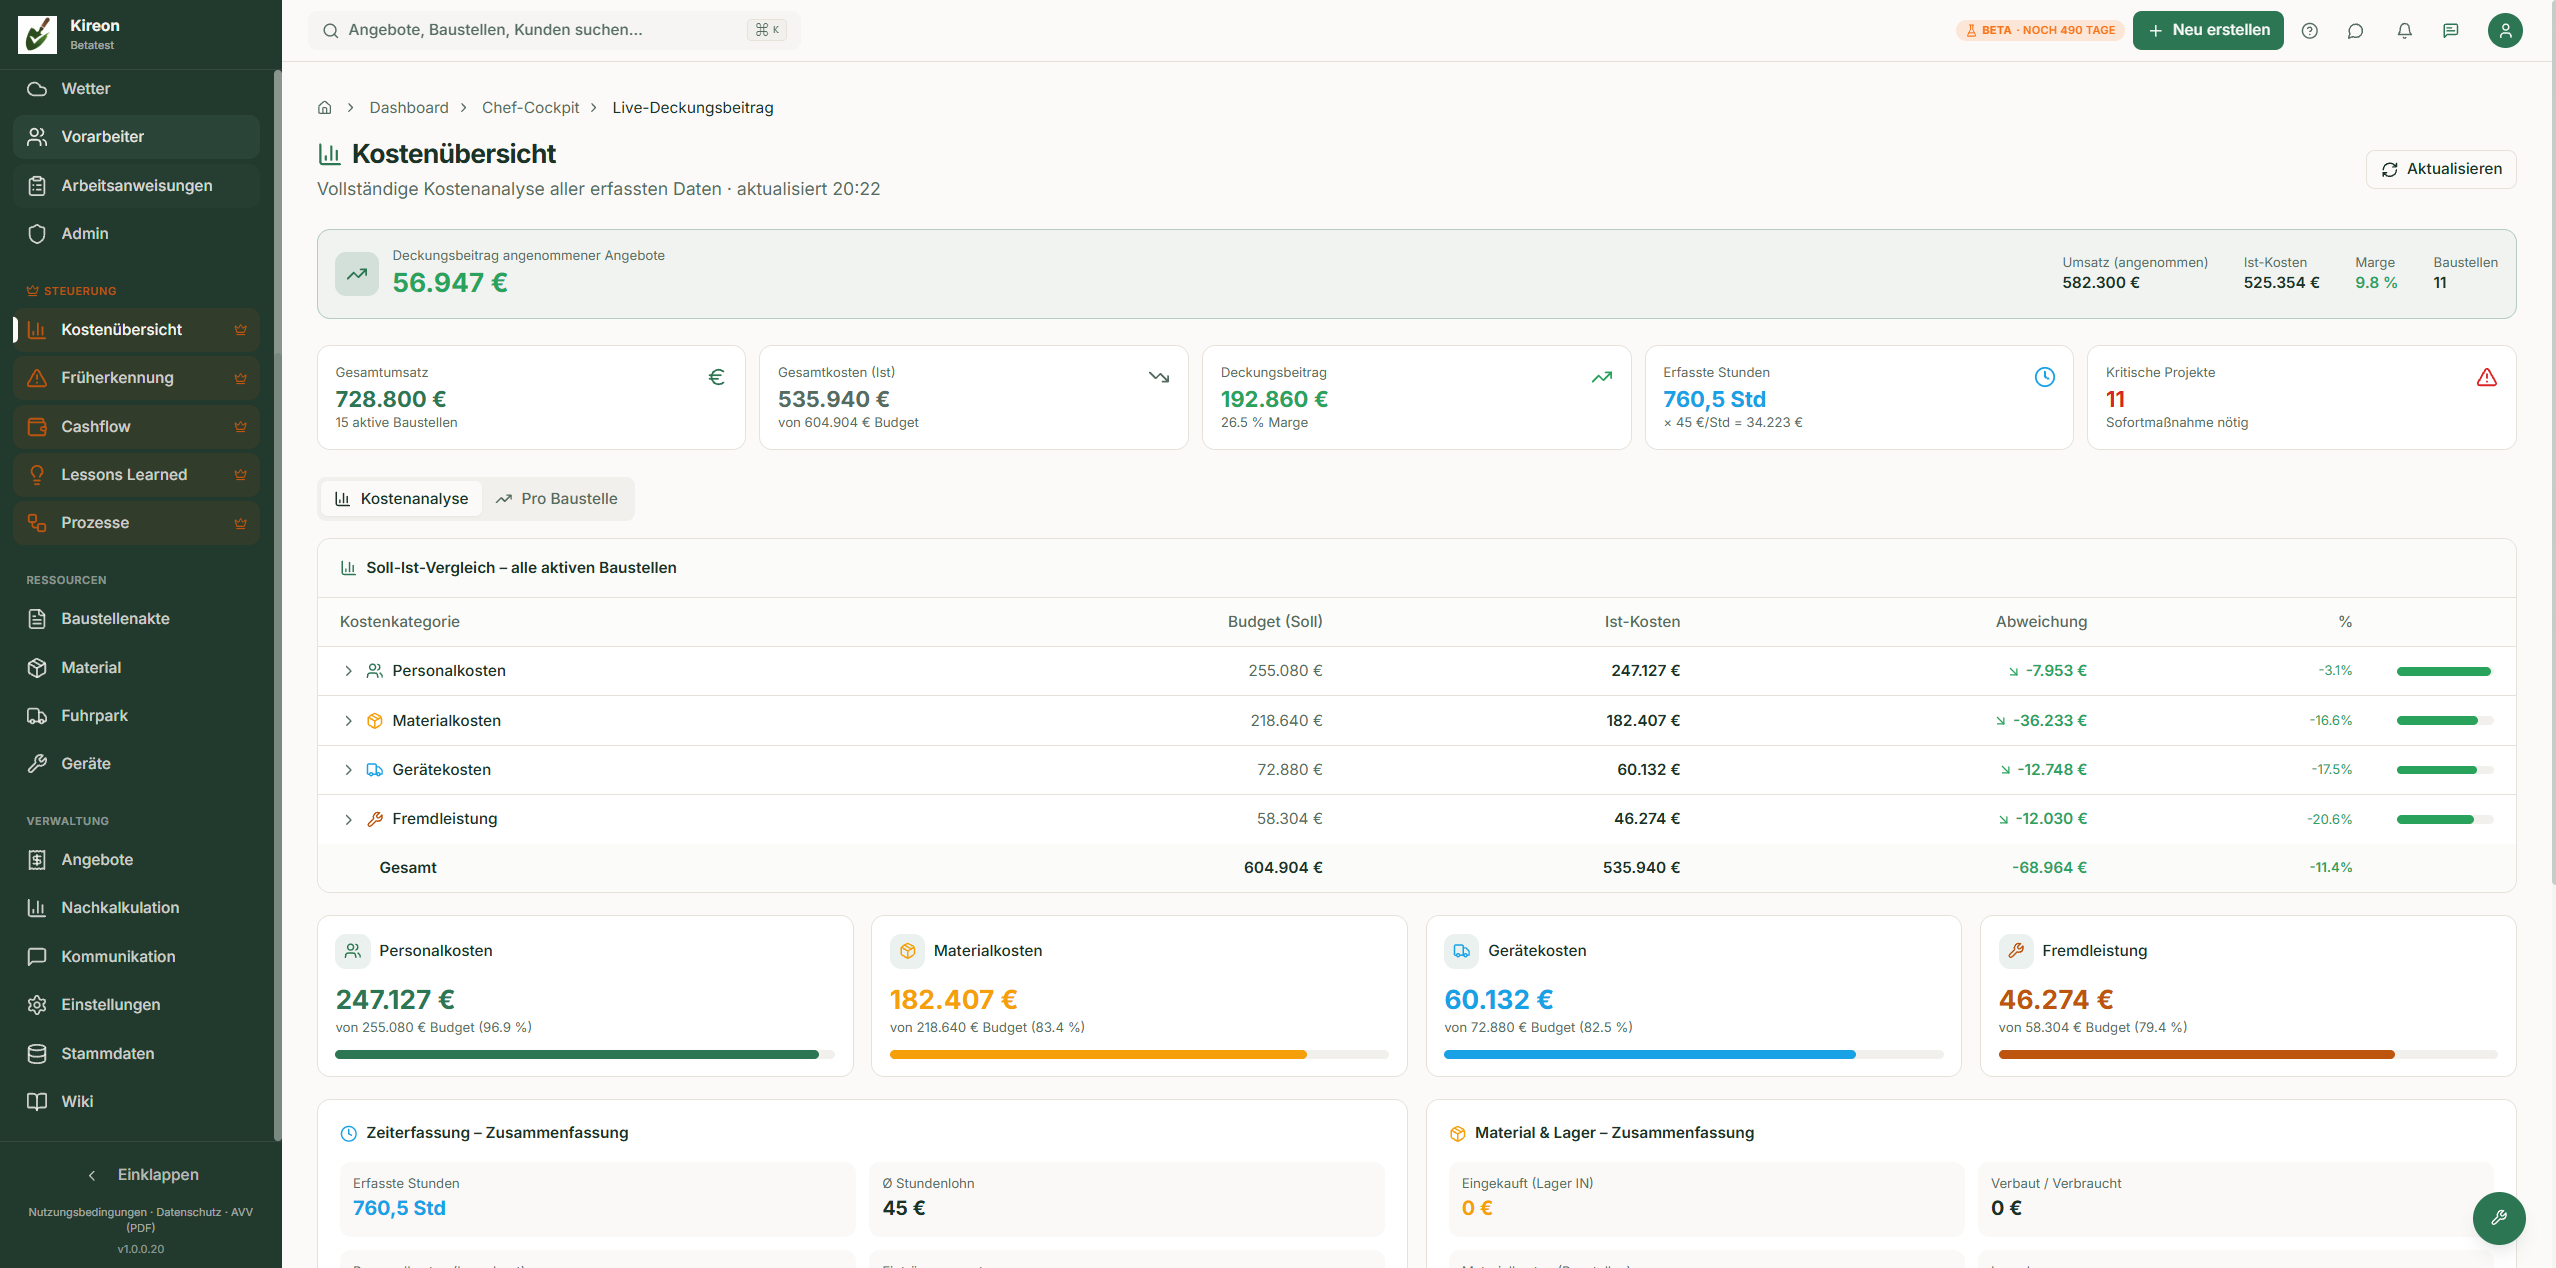The image size is (2556, 1268).
Task: Open Geräte in the sidebar
Action: (x=137, y=764)
